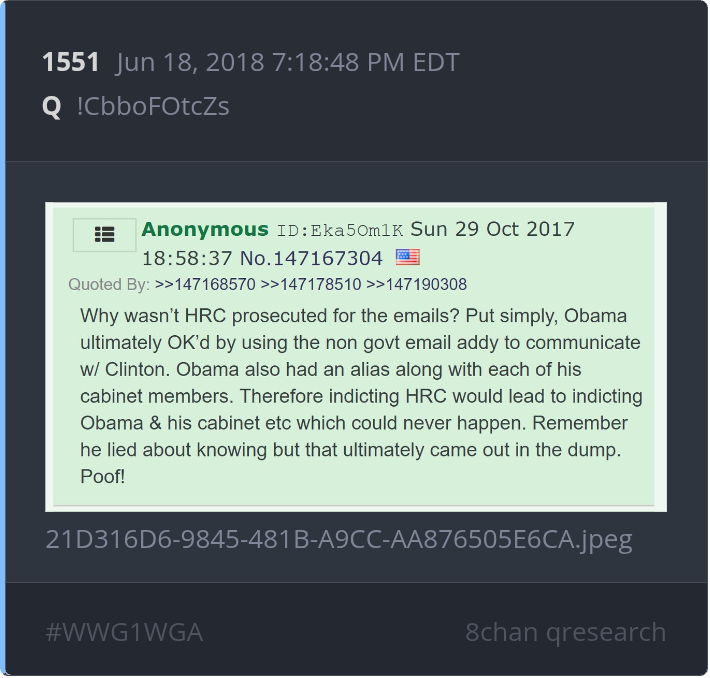Click post number No.147167304
Image resolution: width=710 pixels, height=678 pixels.
tap(311, 258)
